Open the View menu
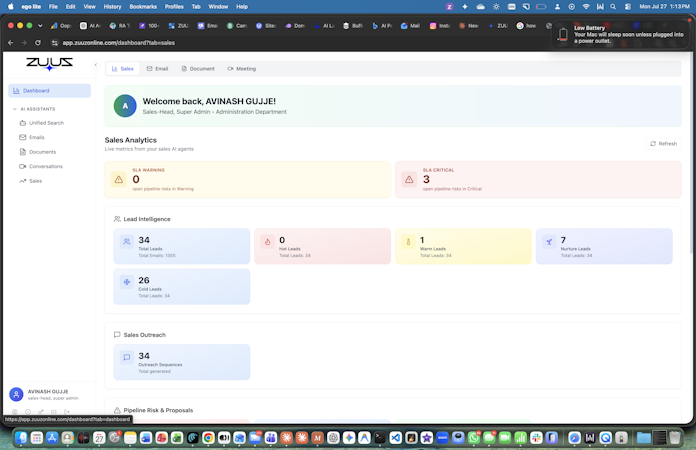This screenshot has height=450, width=696. pos(90,7)
